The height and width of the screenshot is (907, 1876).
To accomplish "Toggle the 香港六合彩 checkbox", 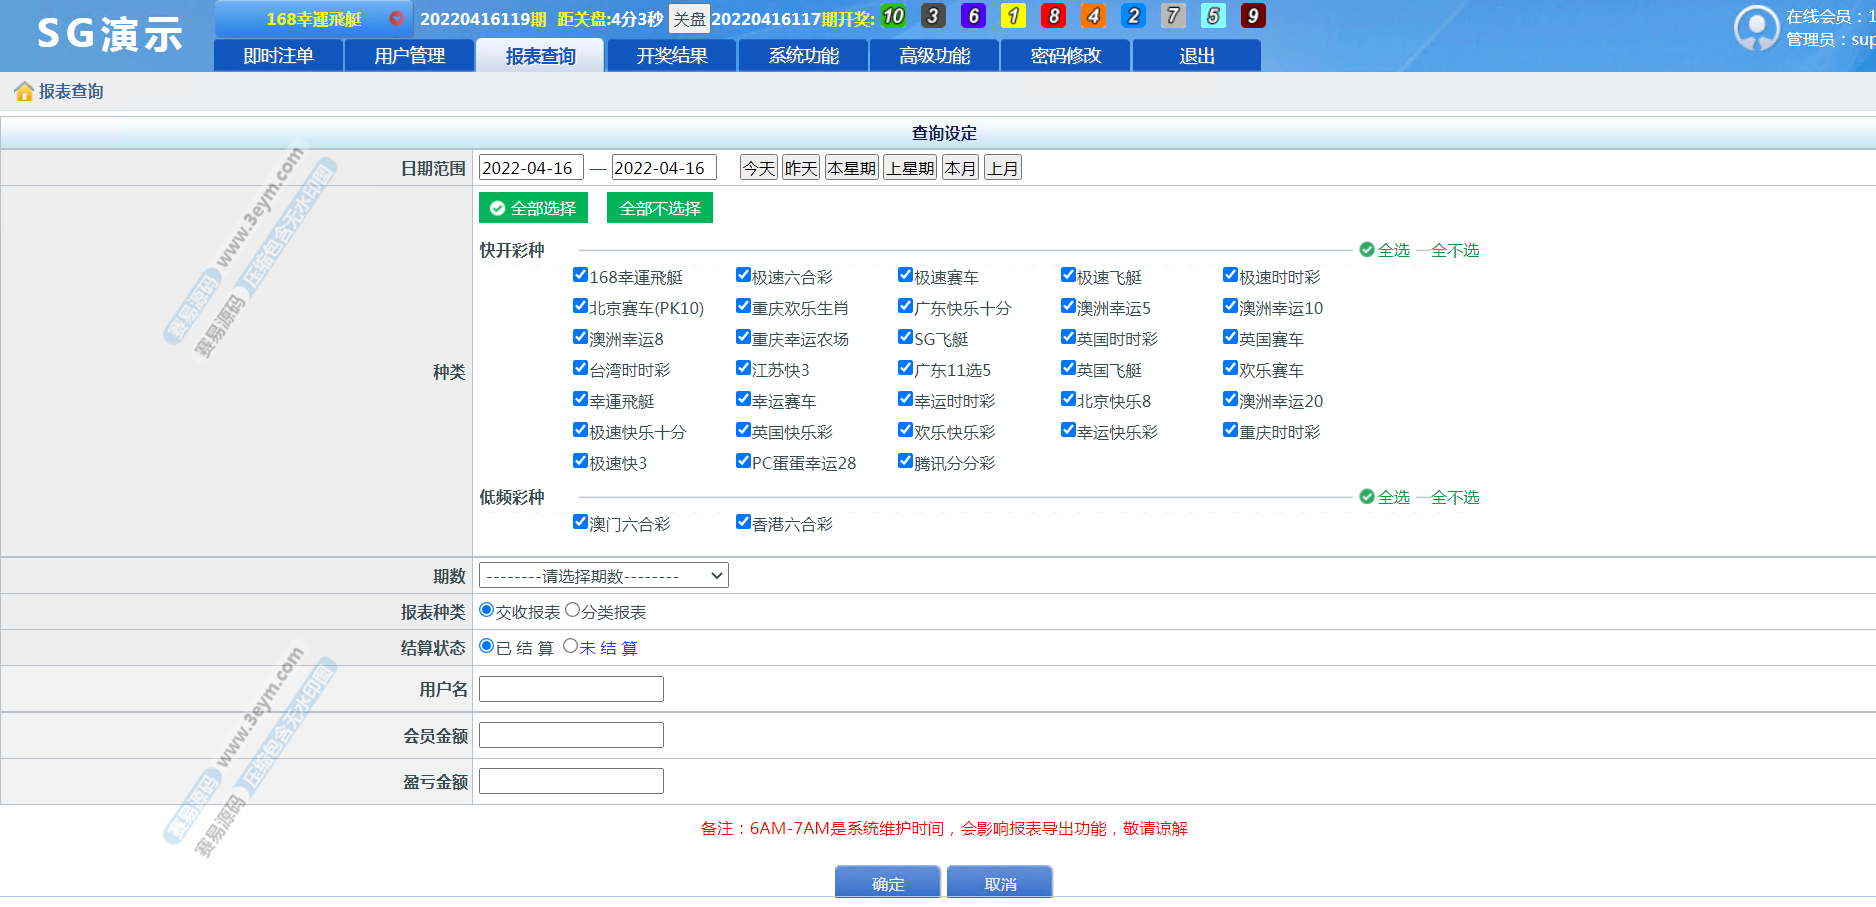I will (743, 522).
